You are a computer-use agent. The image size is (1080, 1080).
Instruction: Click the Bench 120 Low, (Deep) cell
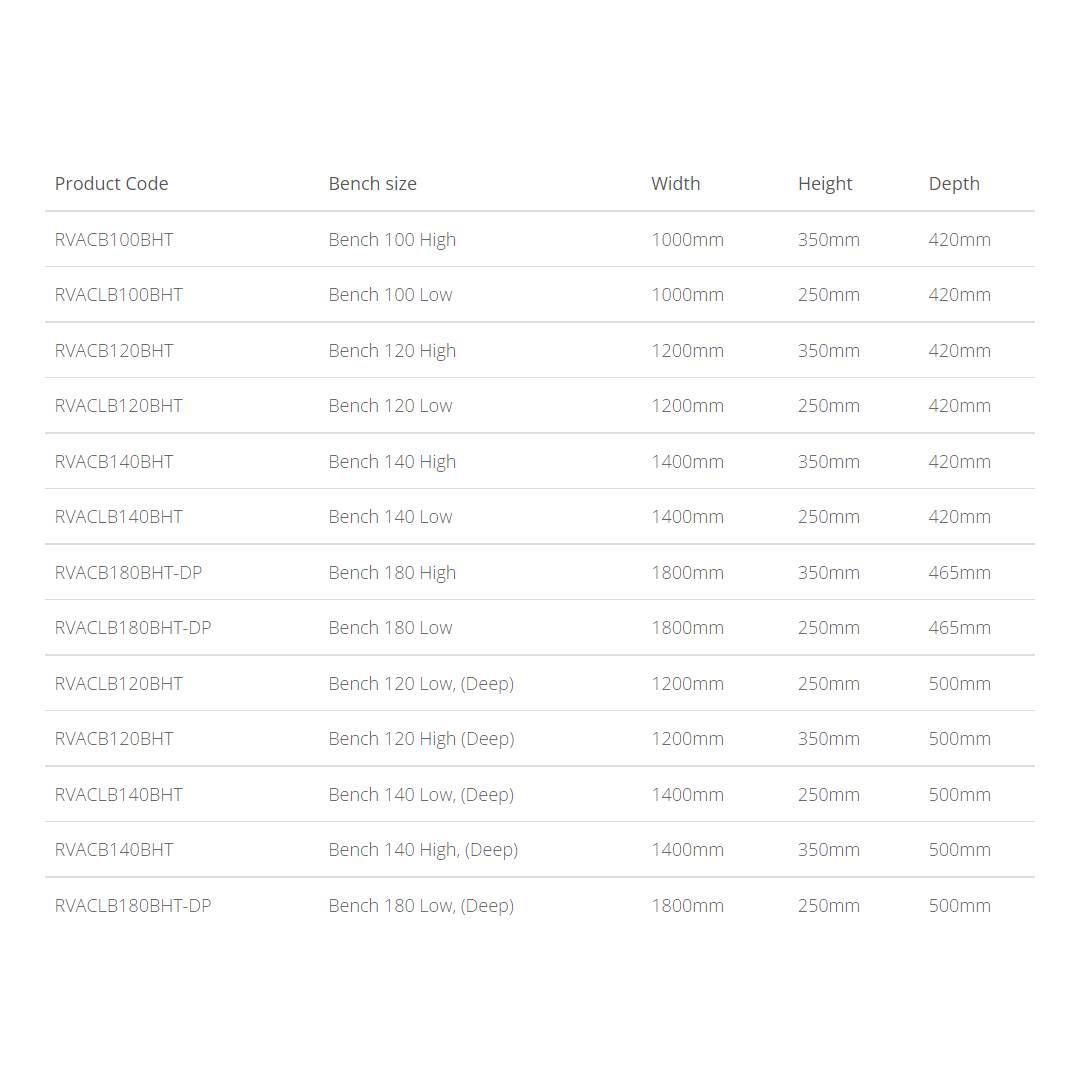click(422, 684)
